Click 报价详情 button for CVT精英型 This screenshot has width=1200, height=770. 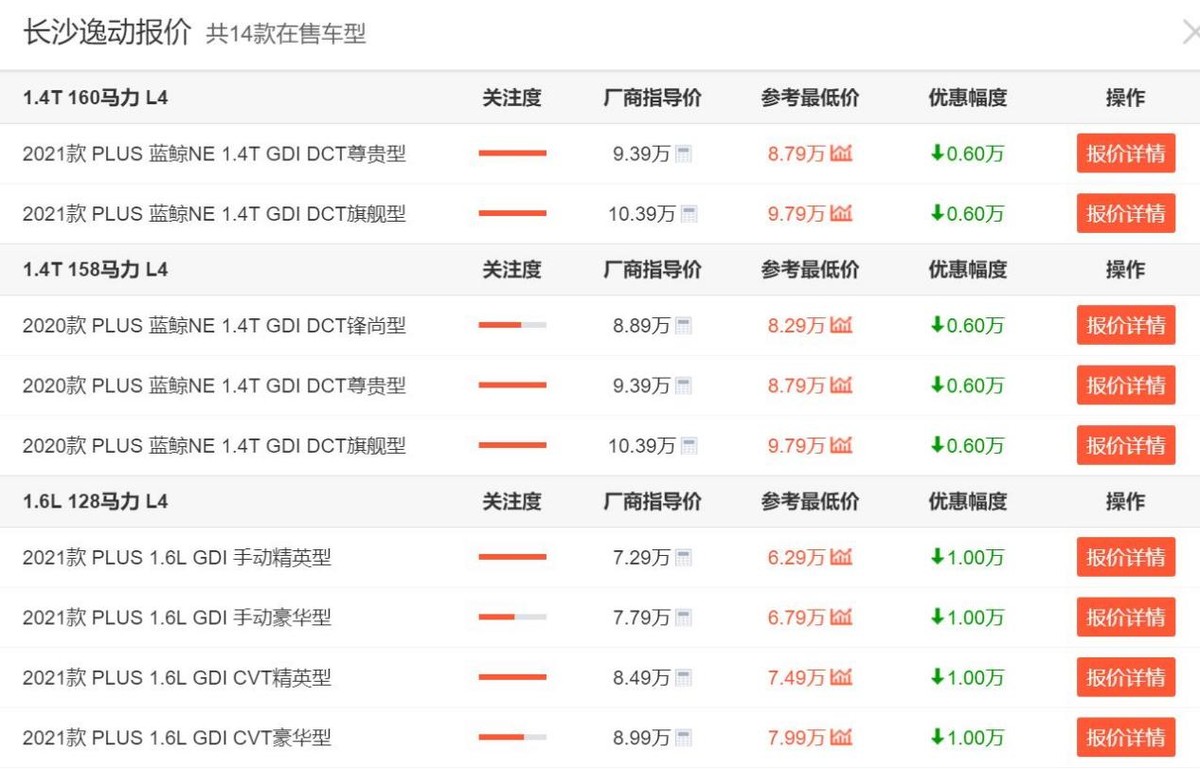click(x=1126, y=677)
